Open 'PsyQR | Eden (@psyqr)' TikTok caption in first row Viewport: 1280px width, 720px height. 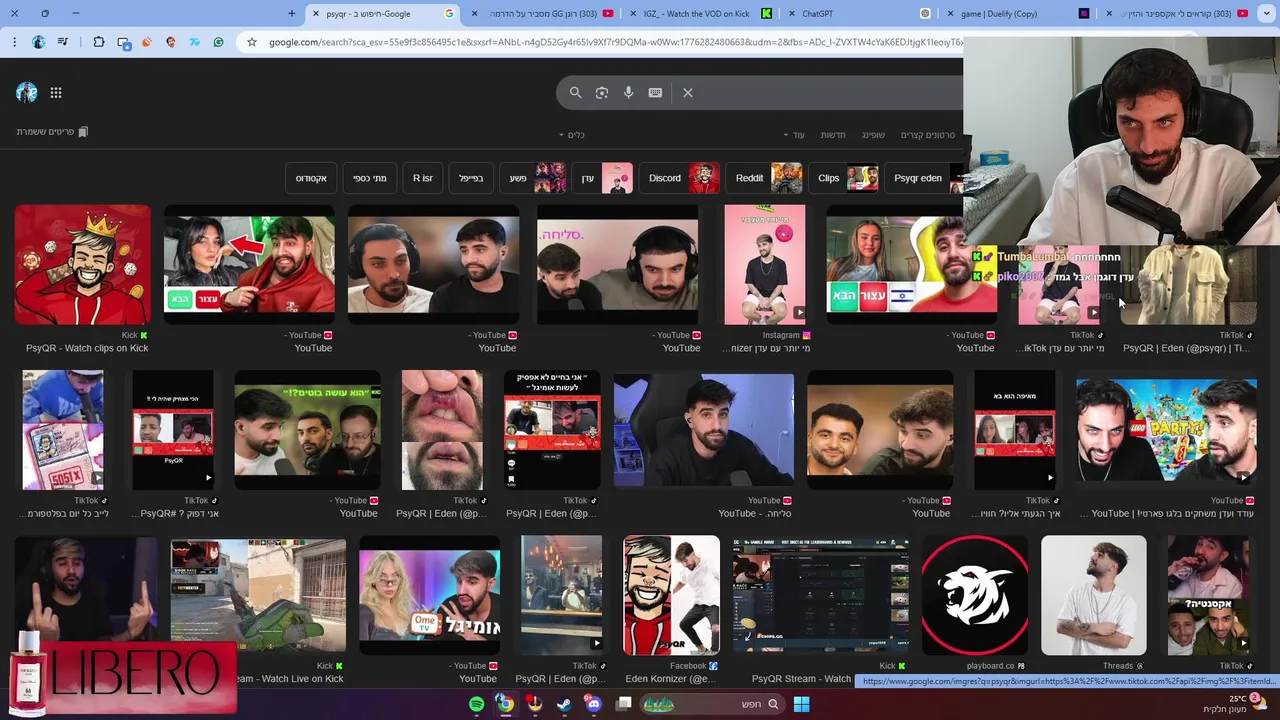coord(1186,348)
